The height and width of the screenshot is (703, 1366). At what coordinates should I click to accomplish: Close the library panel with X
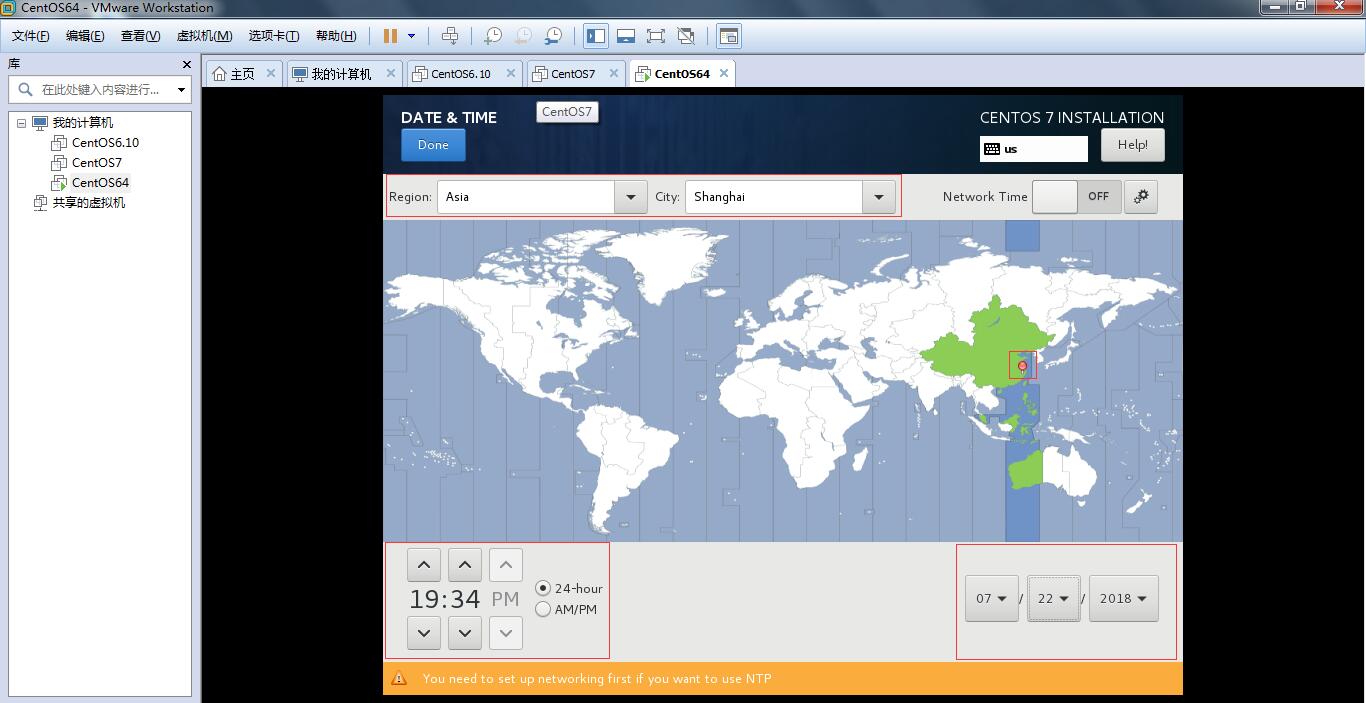tap(186, 64)
